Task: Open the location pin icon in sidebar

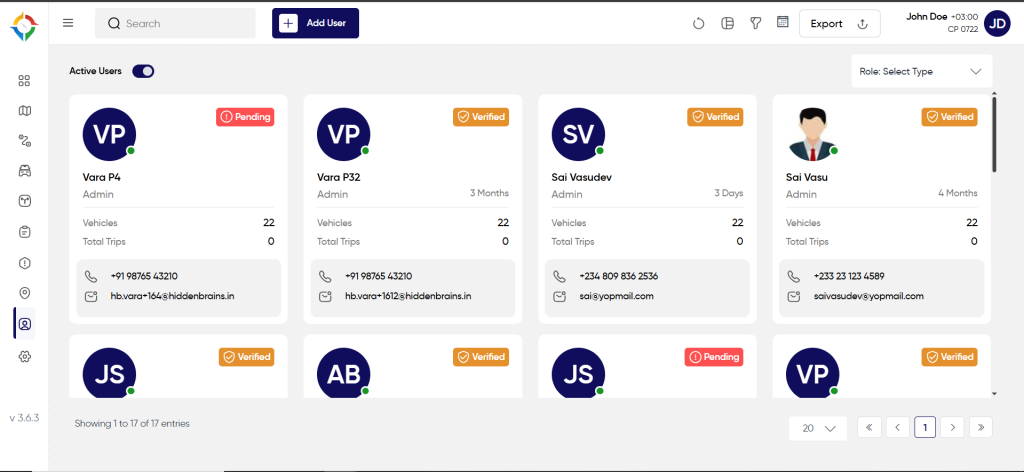Action: (24, 293)
